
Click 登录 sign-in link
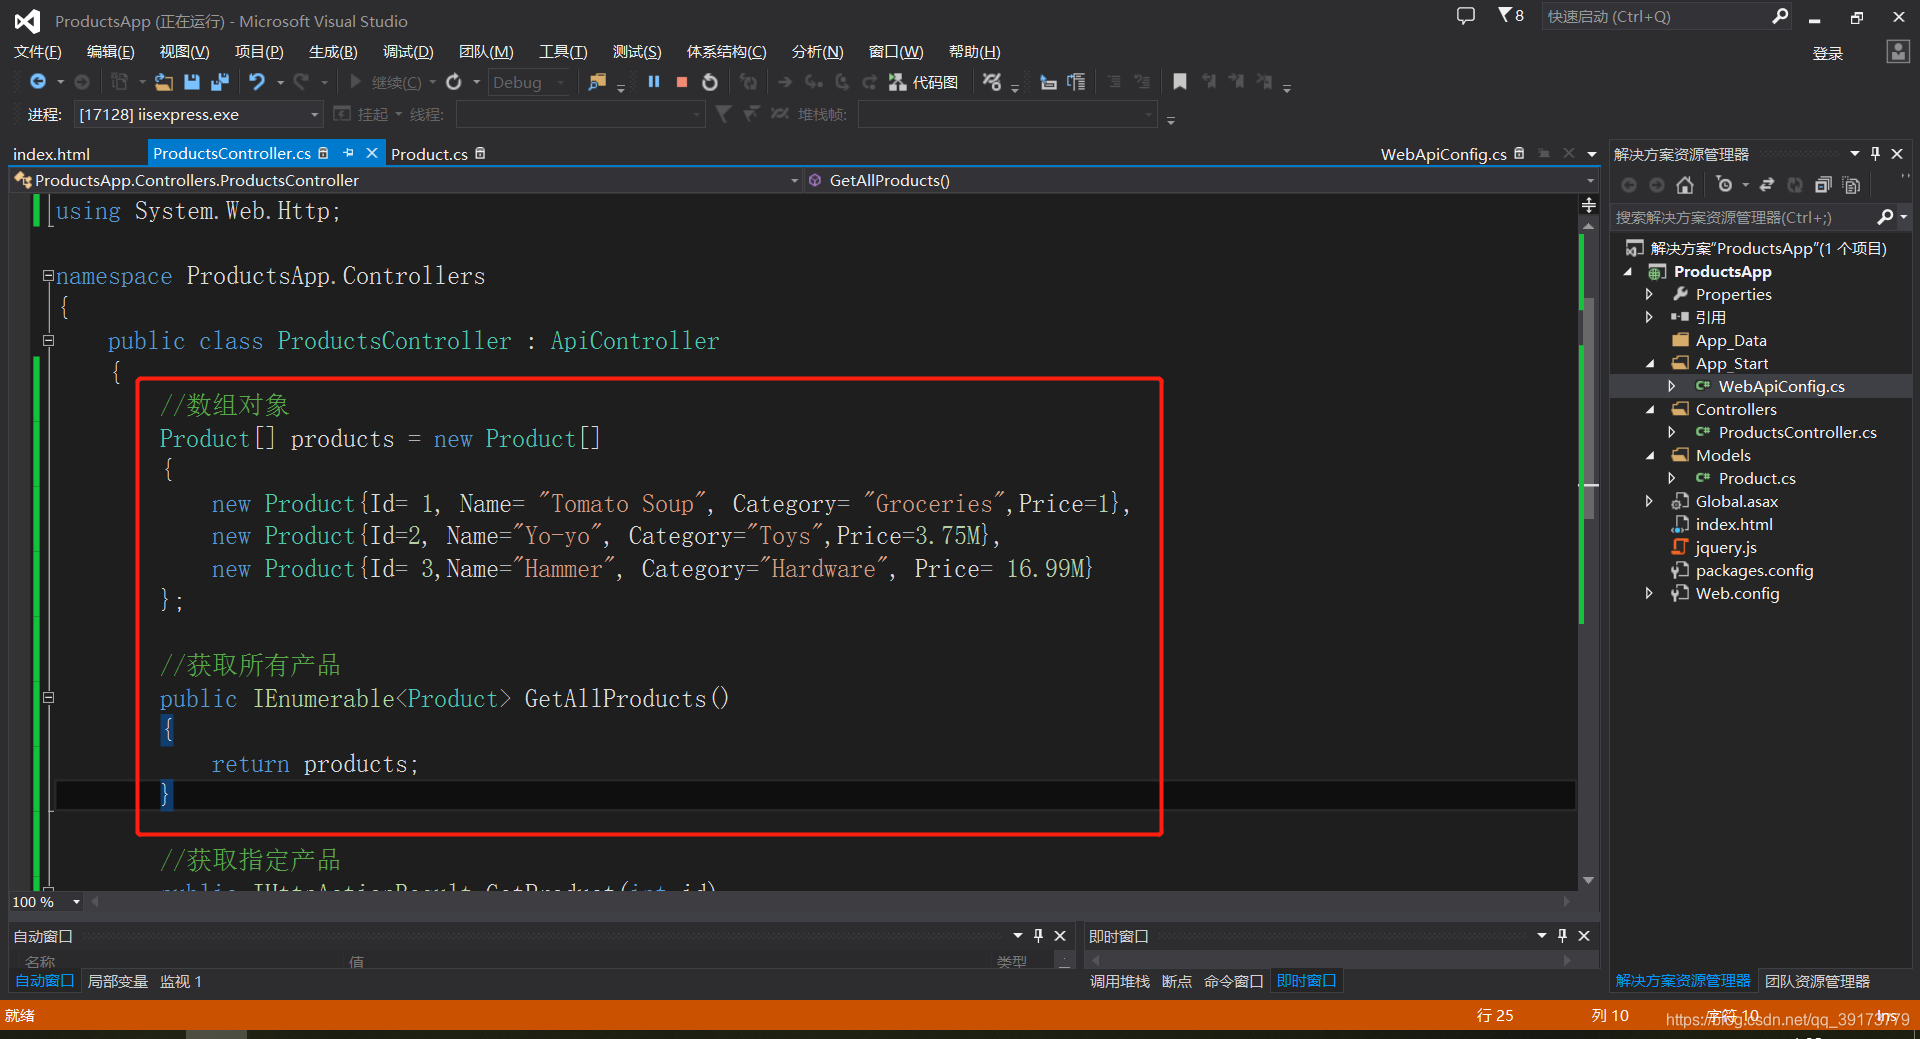tap(1828, 53)
